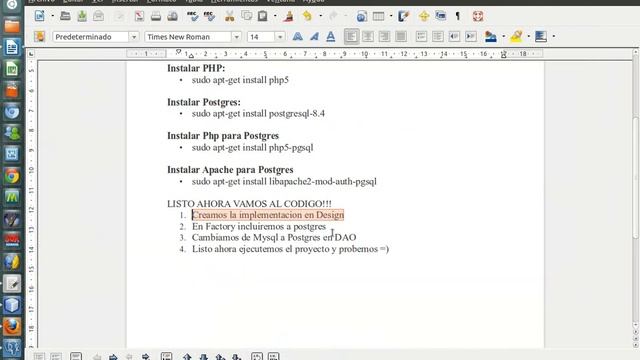Open the Undo history dropdown arrow
The image size is (640, 360).
click(x=320, y=16)
